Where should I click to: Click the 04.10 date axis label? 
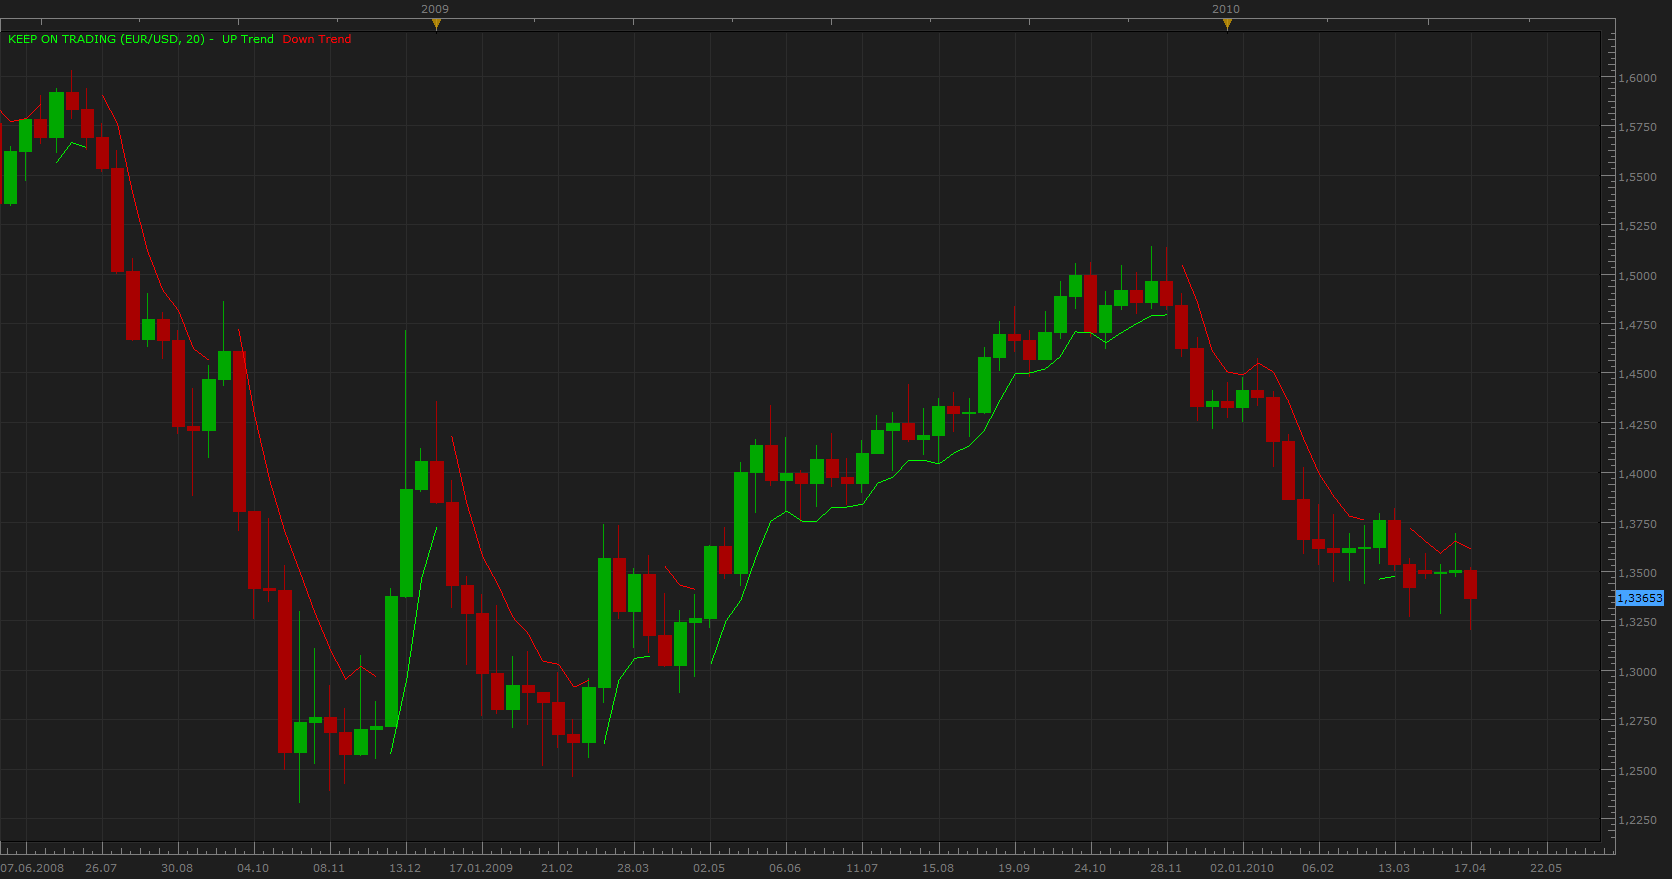[x=253, y=868]
